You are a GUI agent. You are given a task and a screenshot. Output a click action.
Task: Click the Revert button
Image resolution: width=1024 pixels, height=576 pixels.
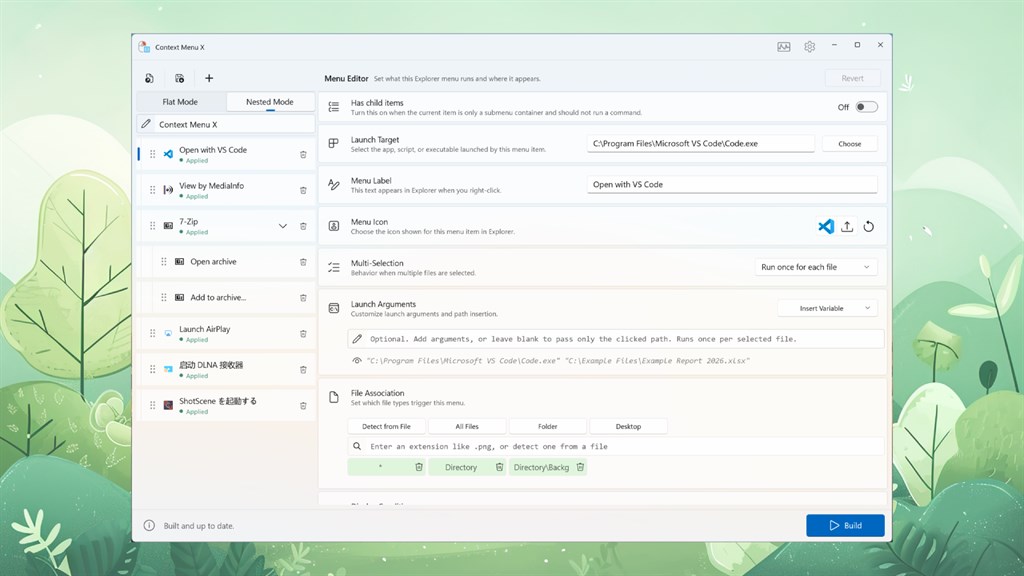point(852,78)
